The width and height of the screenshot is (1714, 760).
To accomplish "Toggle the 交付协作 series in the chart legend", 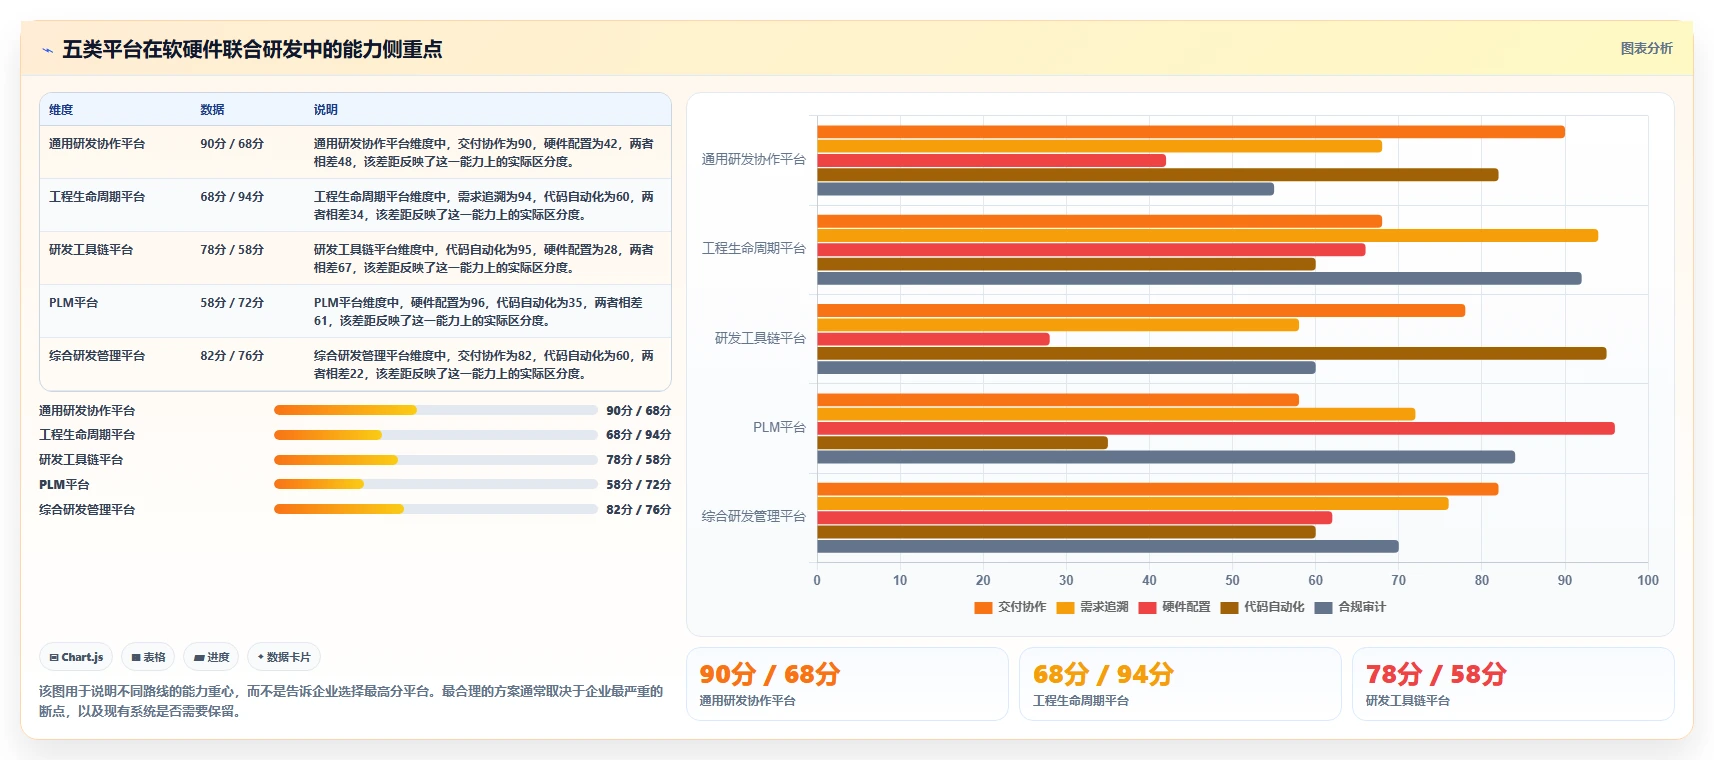I will (x=1010, y=607).
